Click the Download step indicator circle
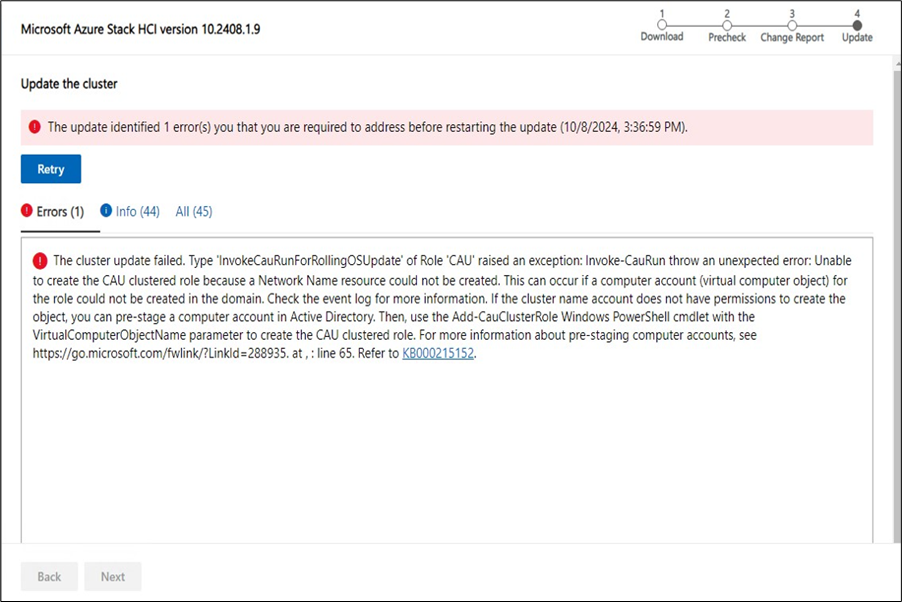 pyautogui.click(x=661, y=23)
